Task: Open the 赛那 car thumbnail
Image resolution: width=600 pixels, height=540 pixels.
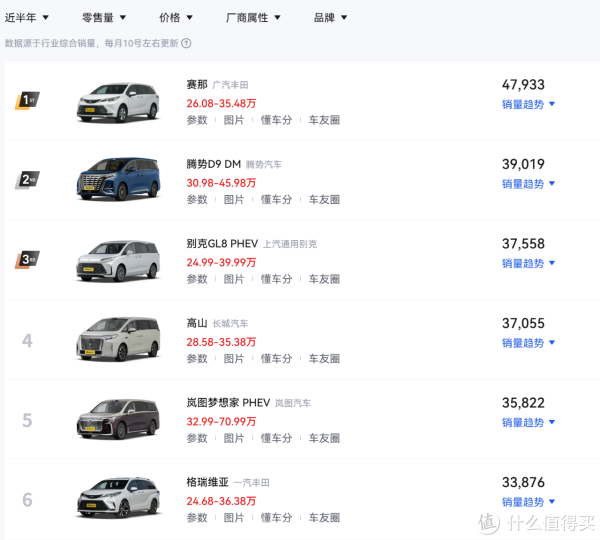Action: (x=119, y=101)
